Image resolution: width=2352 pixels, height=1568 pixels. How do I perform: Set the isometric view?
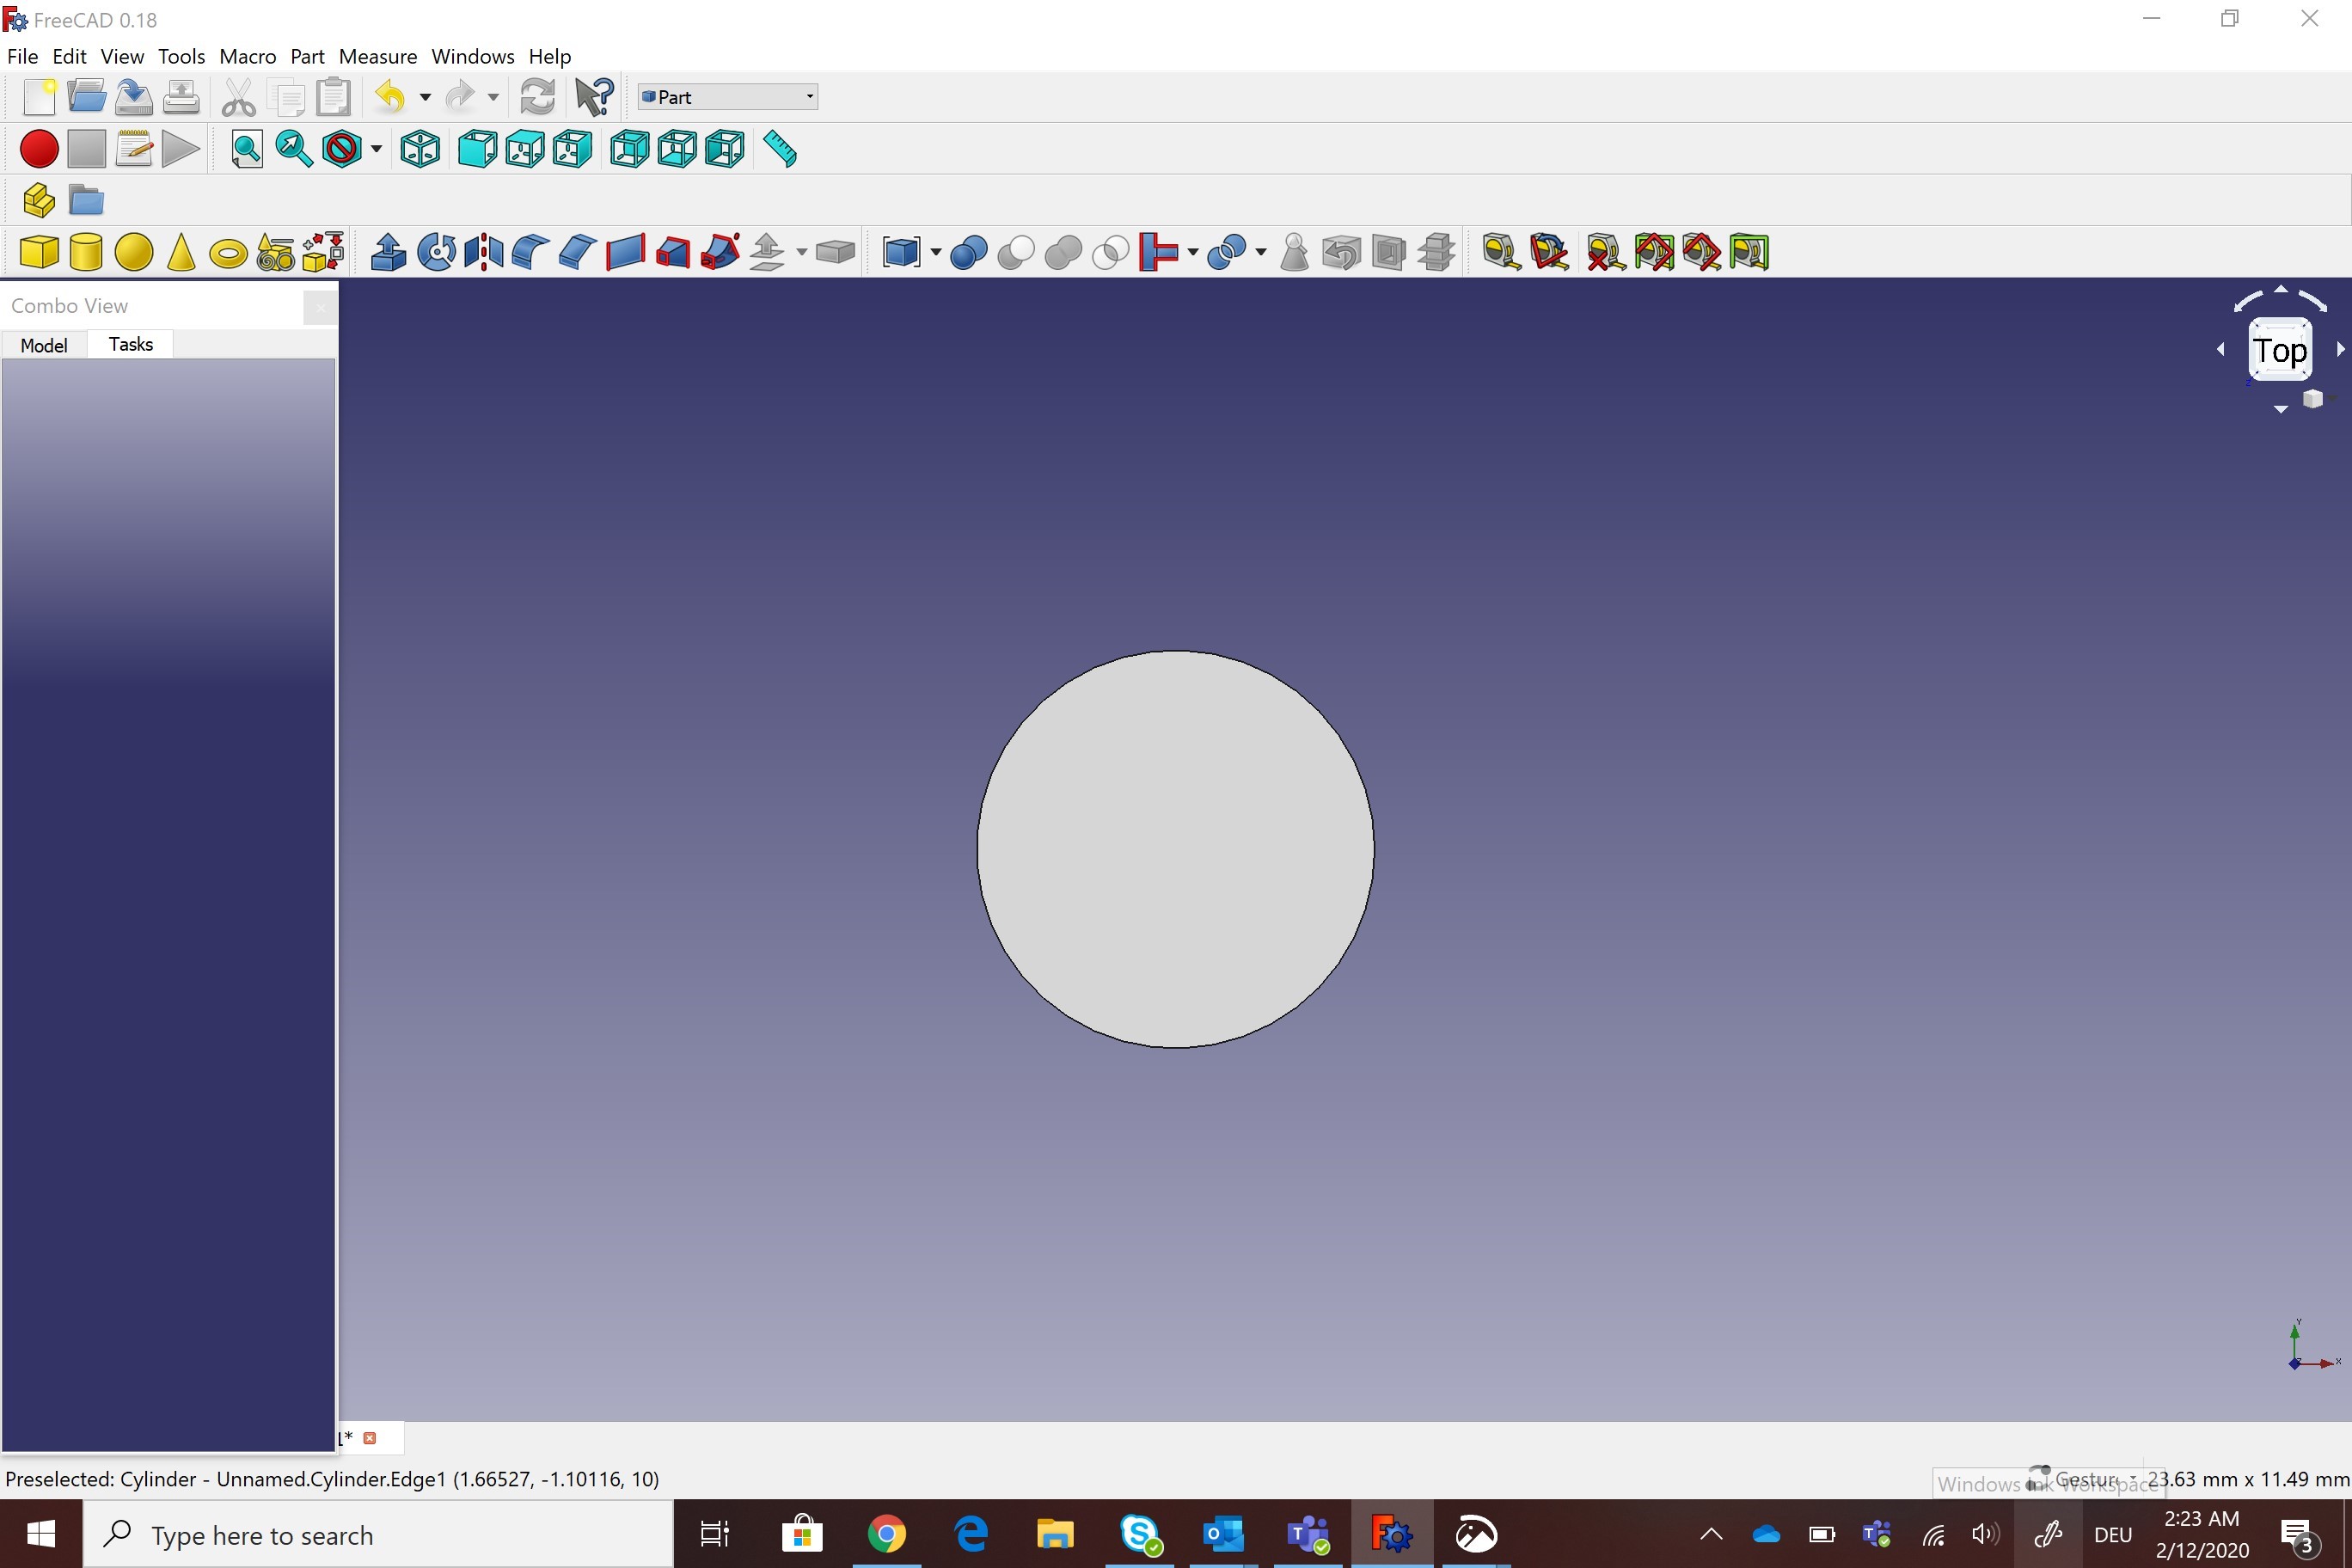(x=420, y=150)
